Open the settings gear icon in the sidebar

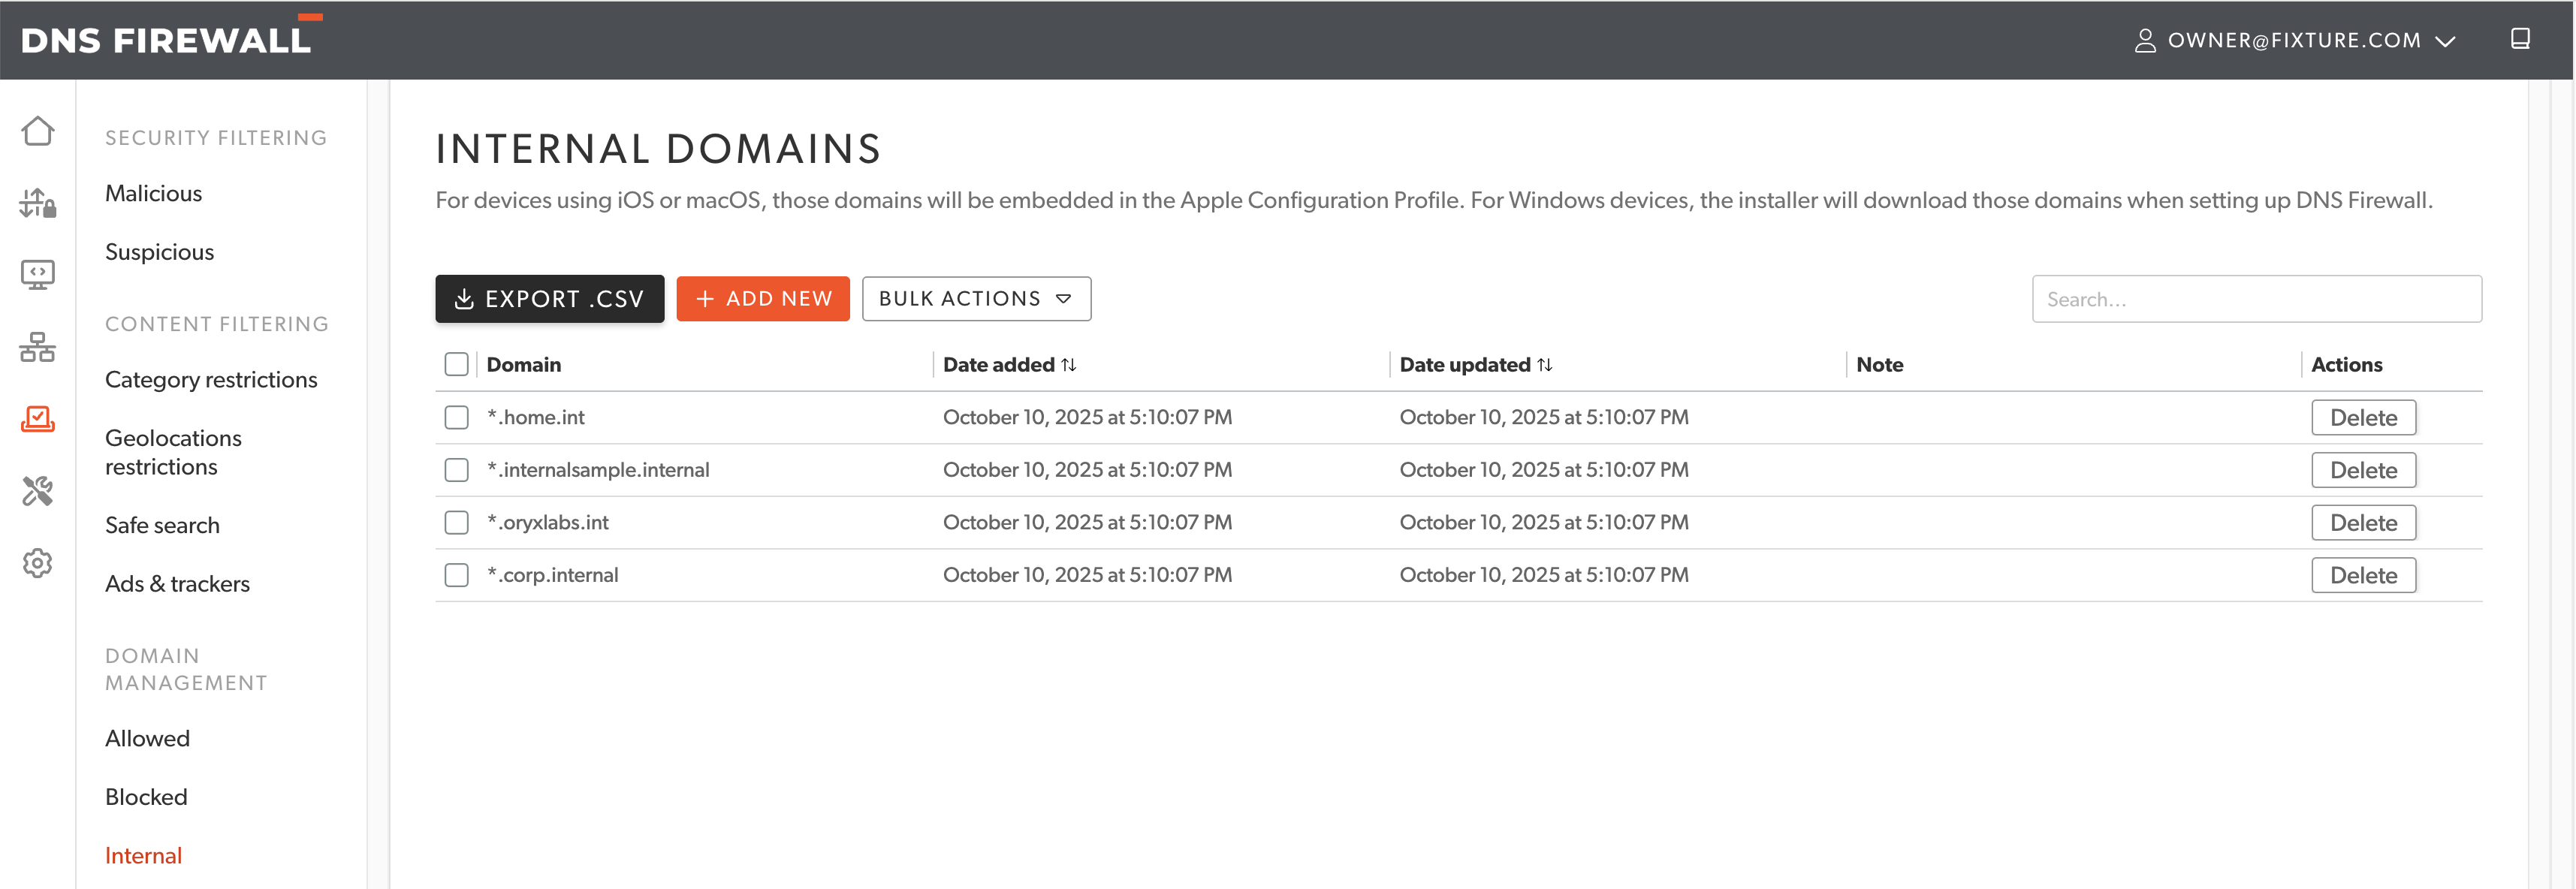(x=38, y=563)
